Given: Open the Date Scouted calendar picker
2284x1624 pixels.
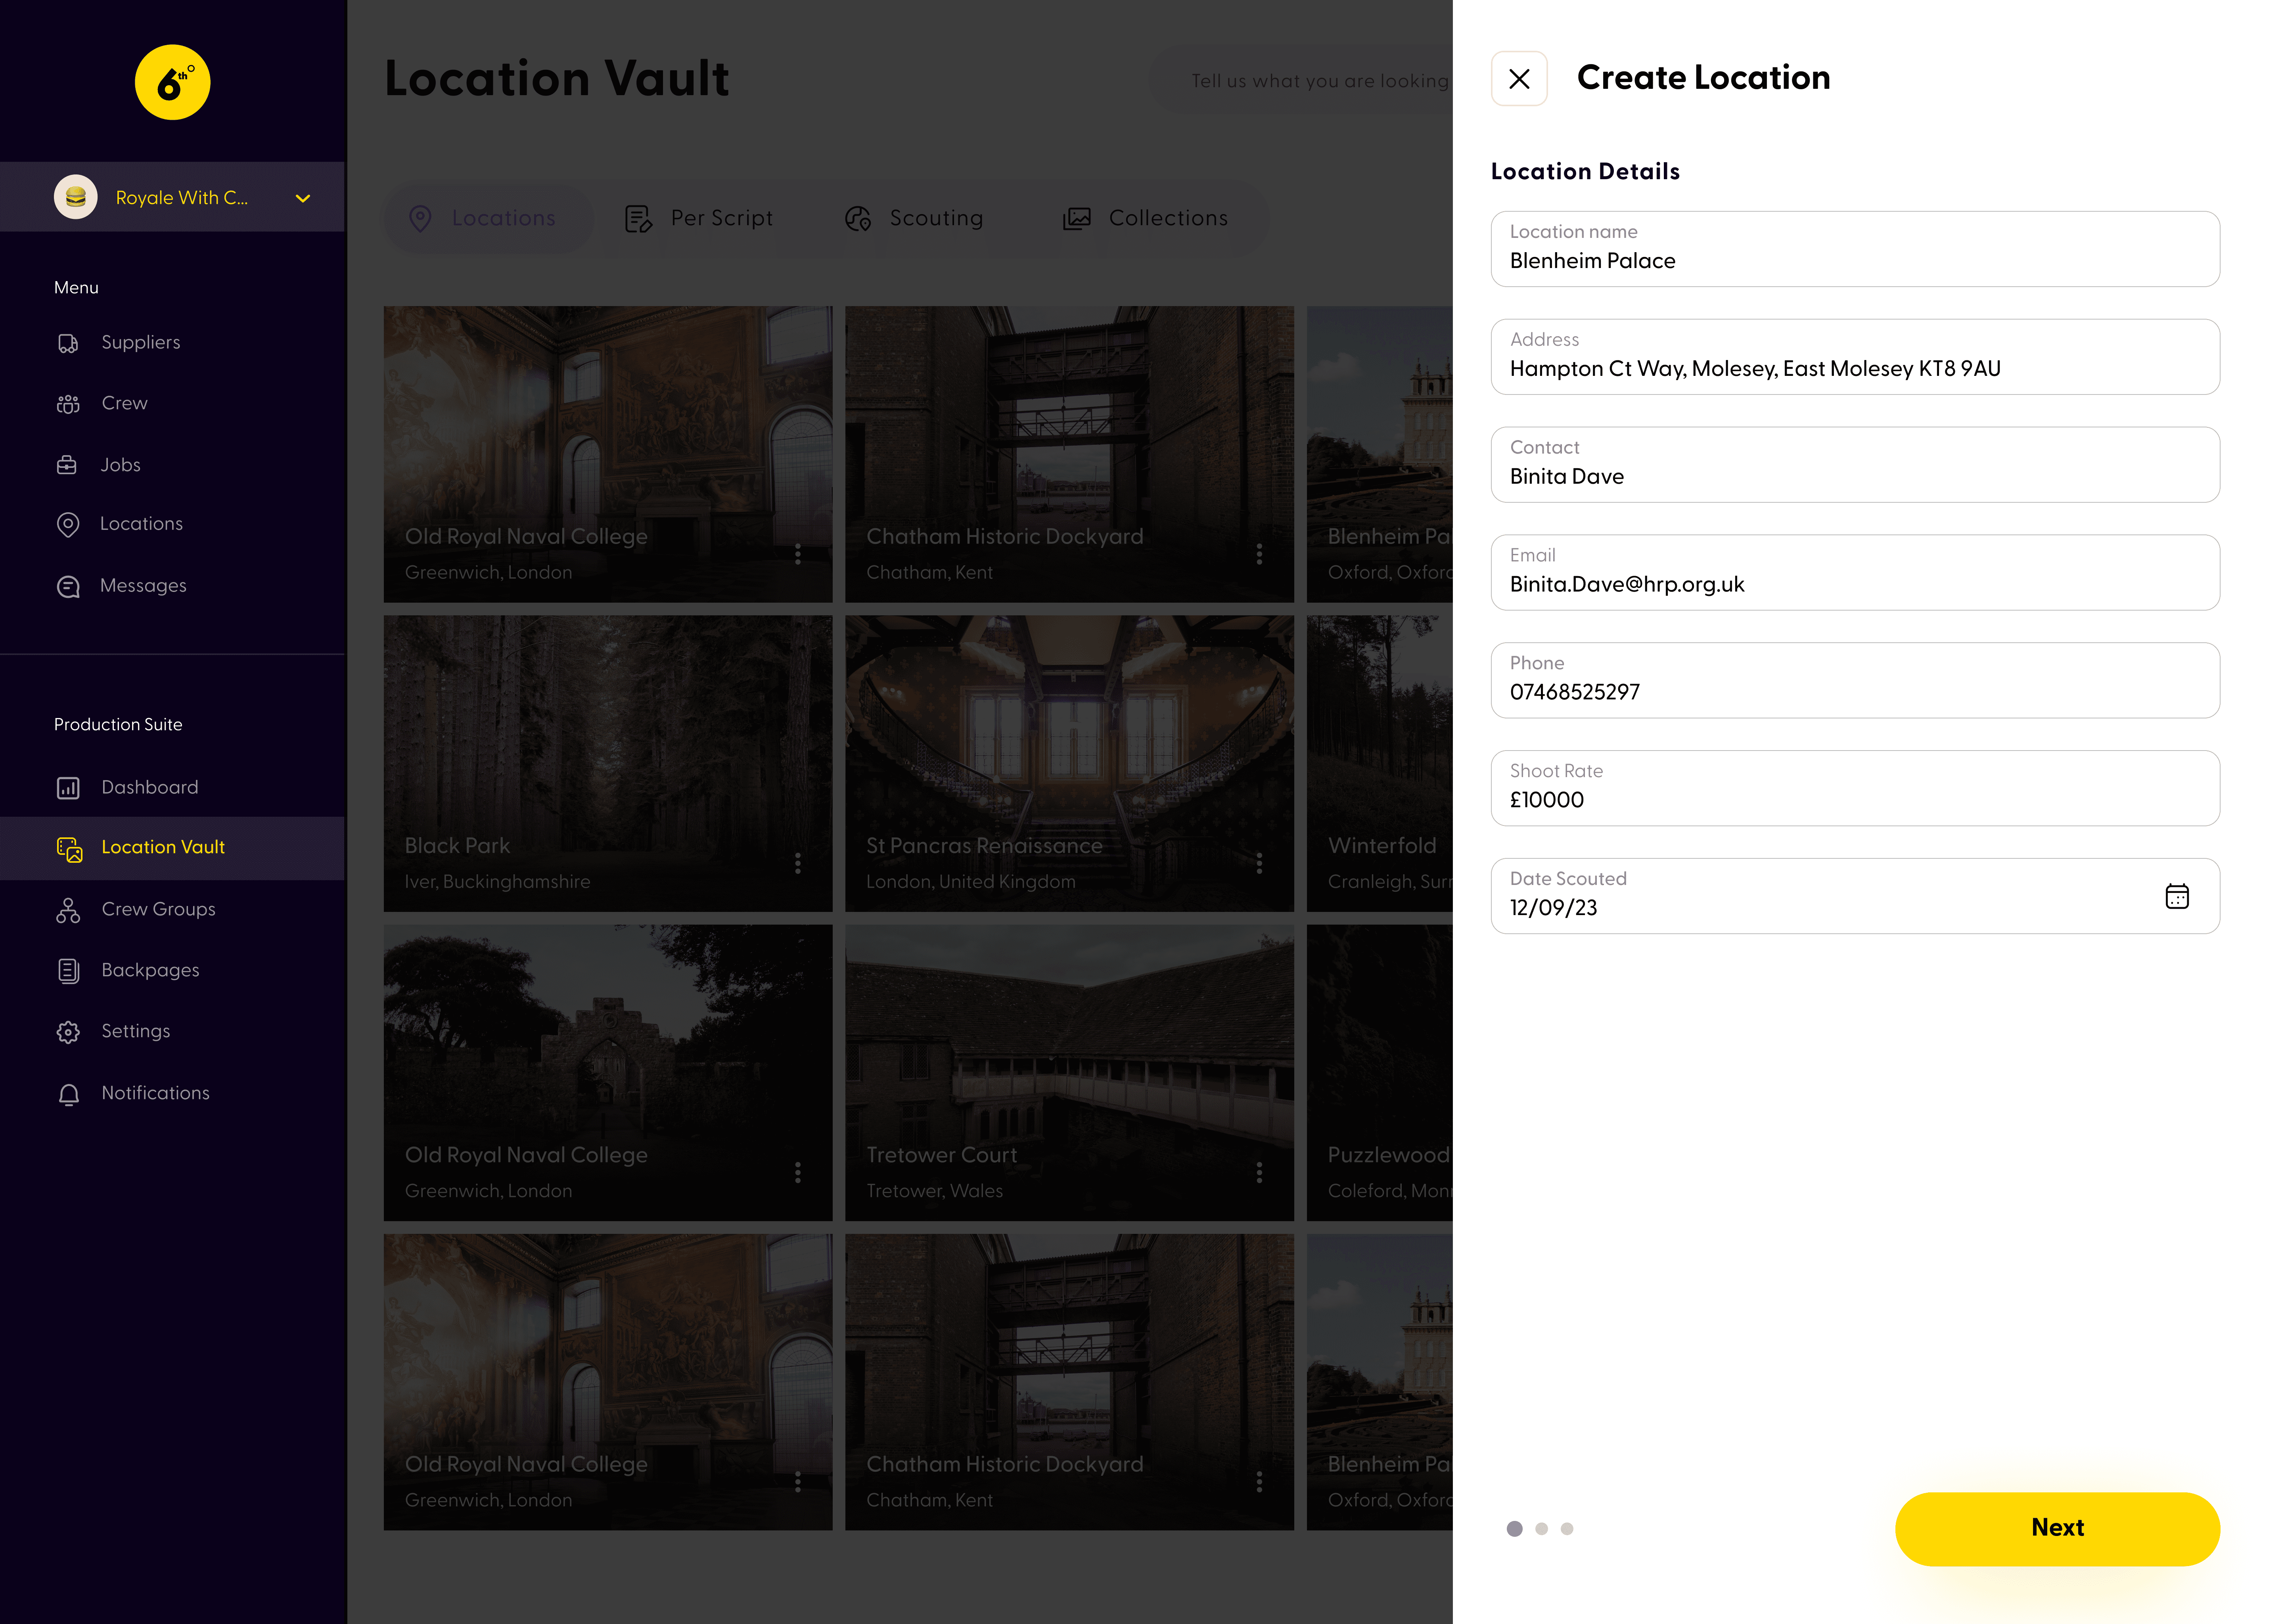Looking at the screenshot, I should pos(2176,896).
